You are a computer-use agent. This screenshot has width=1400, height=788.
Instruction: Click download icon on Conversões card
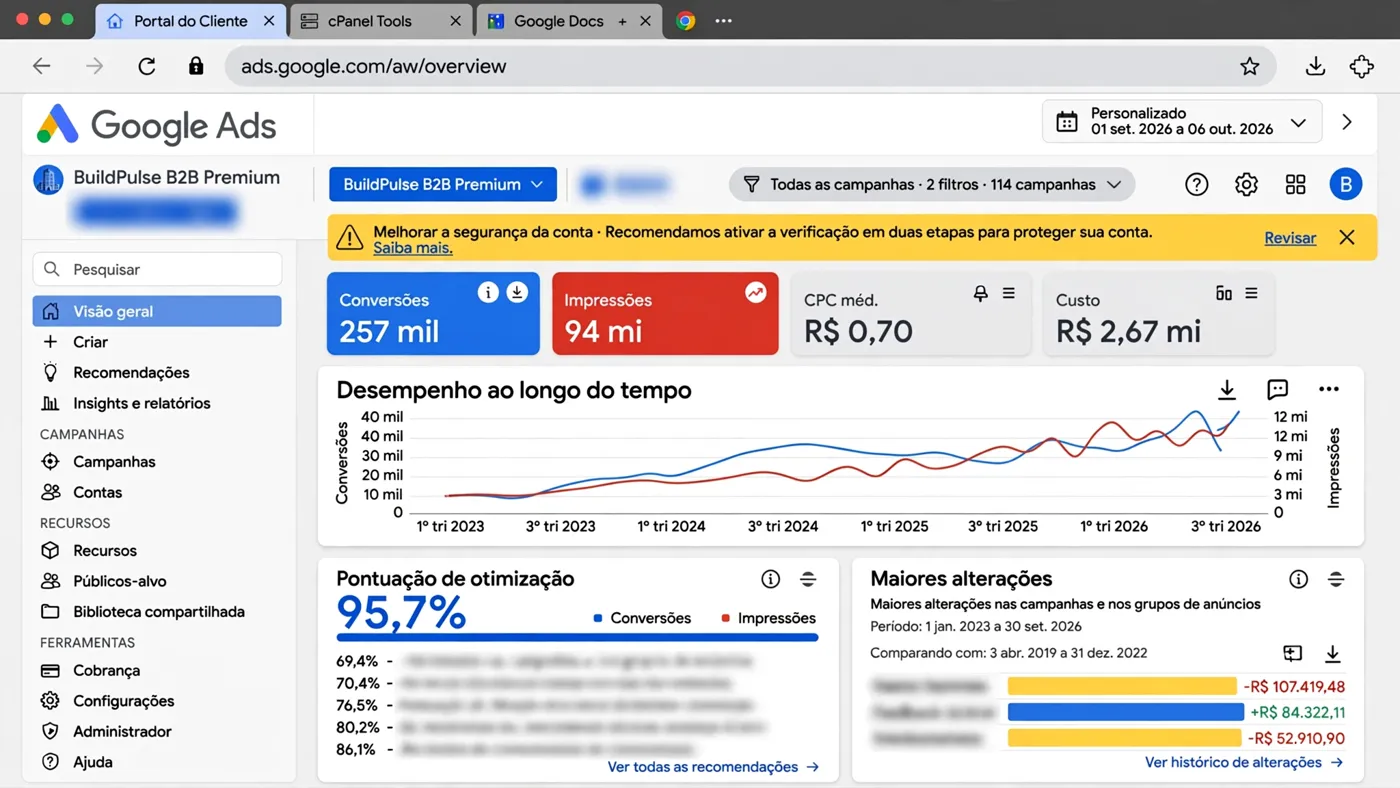point(517,292)
